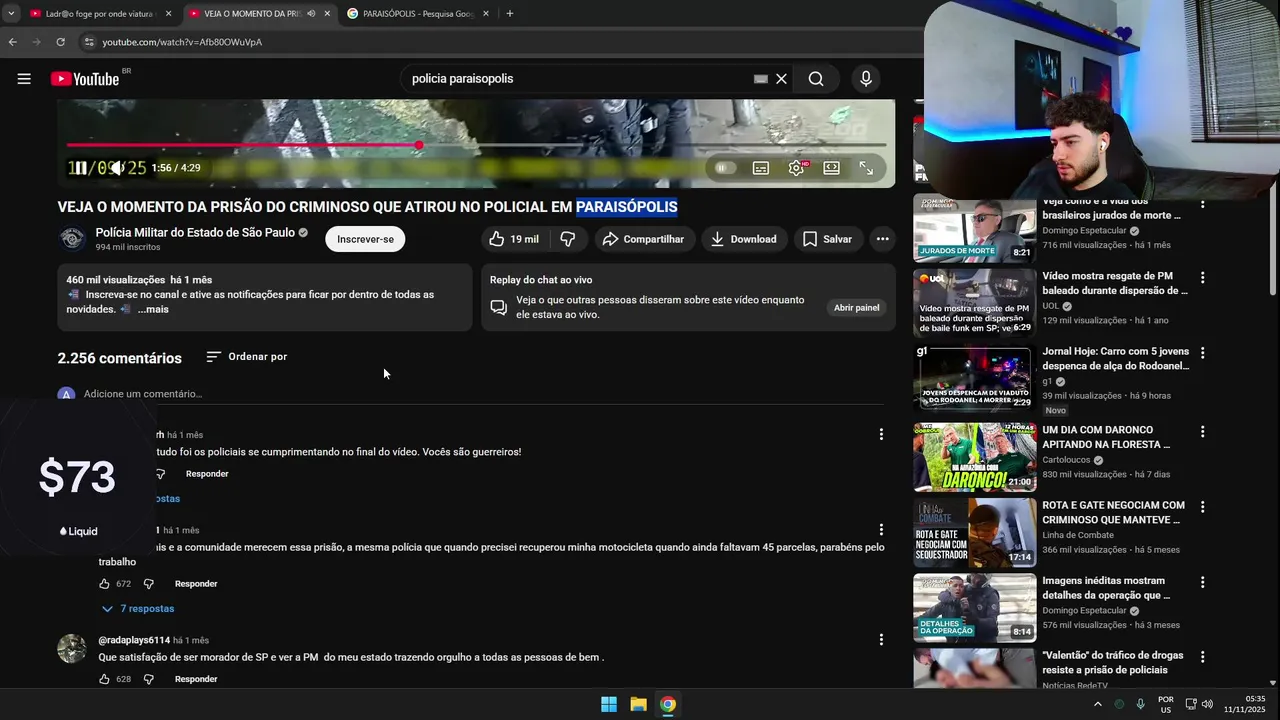1280x720 pixels.
Task: Reply to the comment with 672 likes
Action: tap(196, 584)
